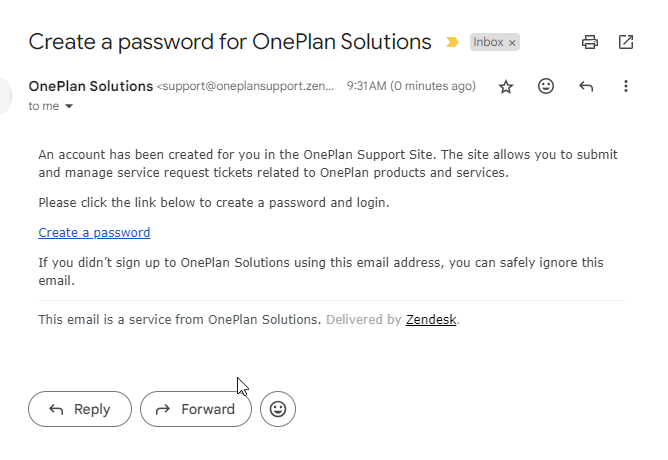
Task: Open the email in a new window
Action: [625, 42]
